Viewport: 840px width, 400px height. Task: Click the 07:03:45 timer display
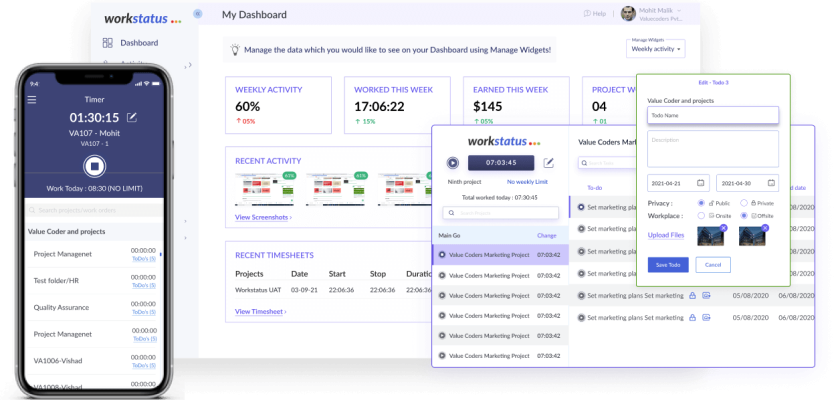pos(501,163)
